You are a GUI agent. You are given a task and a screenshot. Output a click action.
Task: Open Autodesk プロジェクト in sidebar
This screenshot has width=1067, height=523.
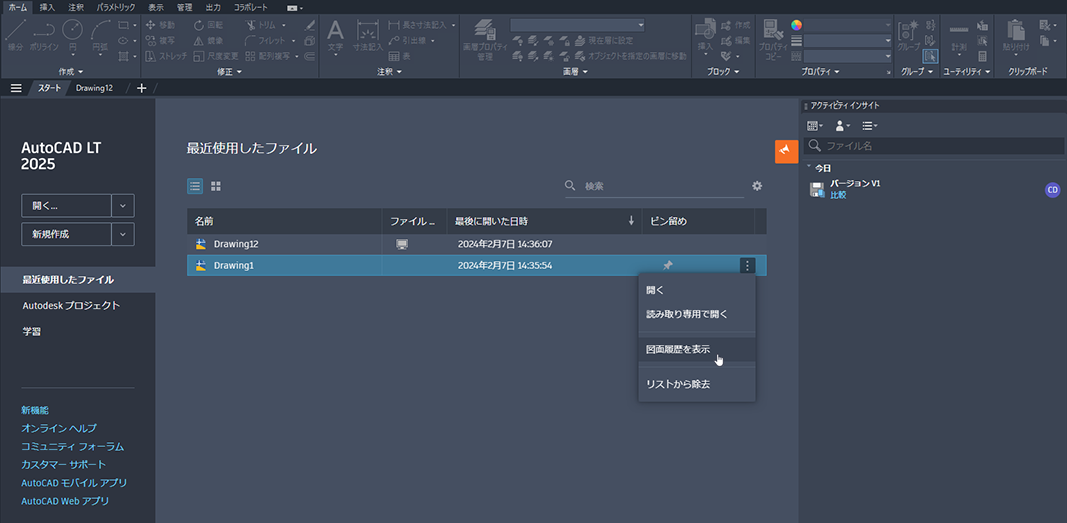click(71, 305)
